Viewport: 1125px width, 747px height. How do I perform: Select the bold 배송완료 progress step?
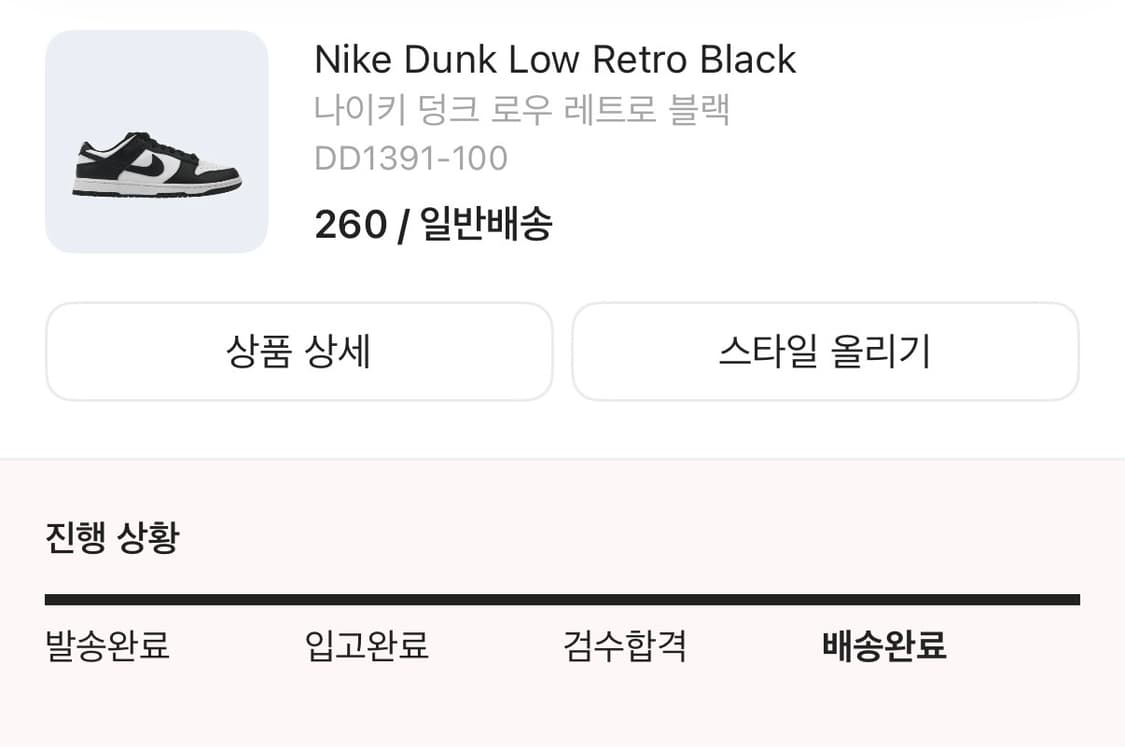884,646
